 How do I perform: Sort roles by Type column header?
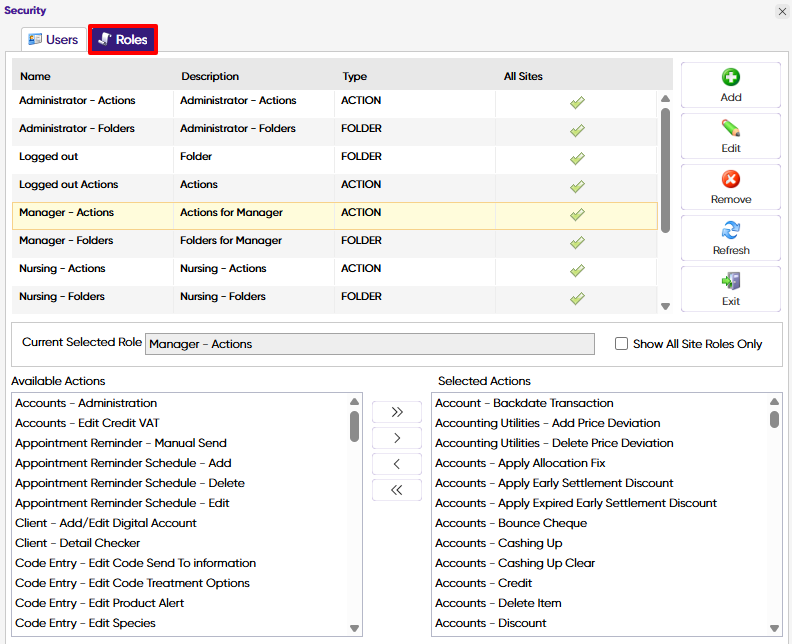(355, 76)
